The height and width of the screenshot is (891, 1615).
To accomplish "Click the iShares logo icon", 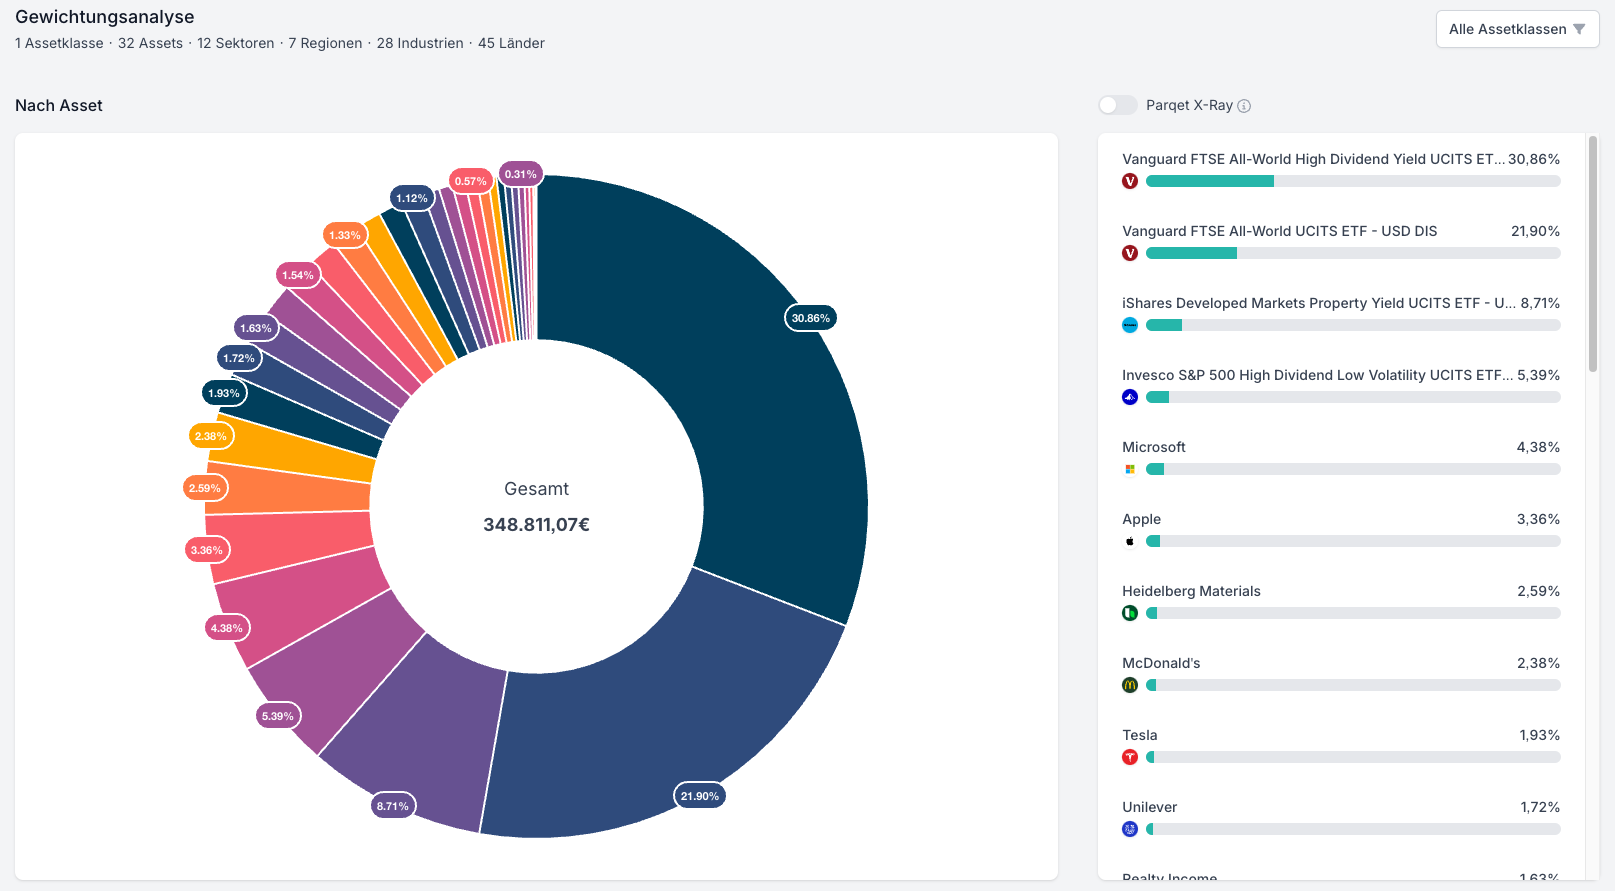I will coord(1130,325).
